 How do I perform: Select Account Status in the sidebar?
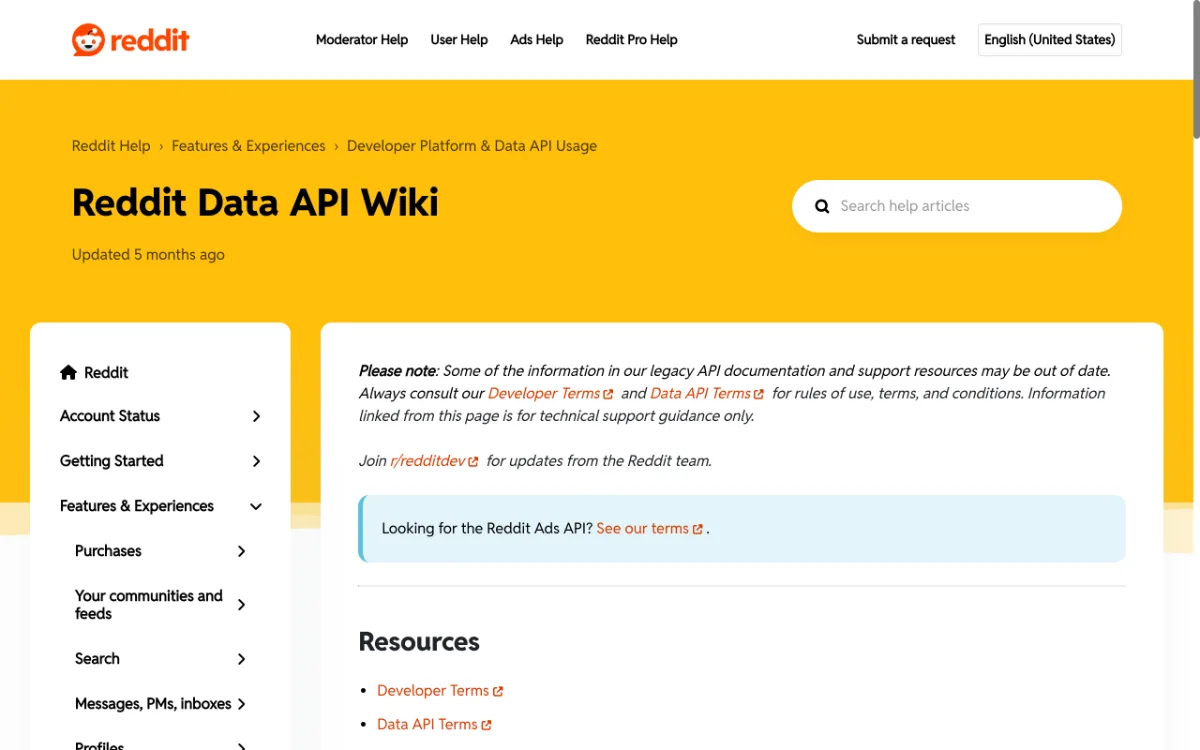pos(110,416)
